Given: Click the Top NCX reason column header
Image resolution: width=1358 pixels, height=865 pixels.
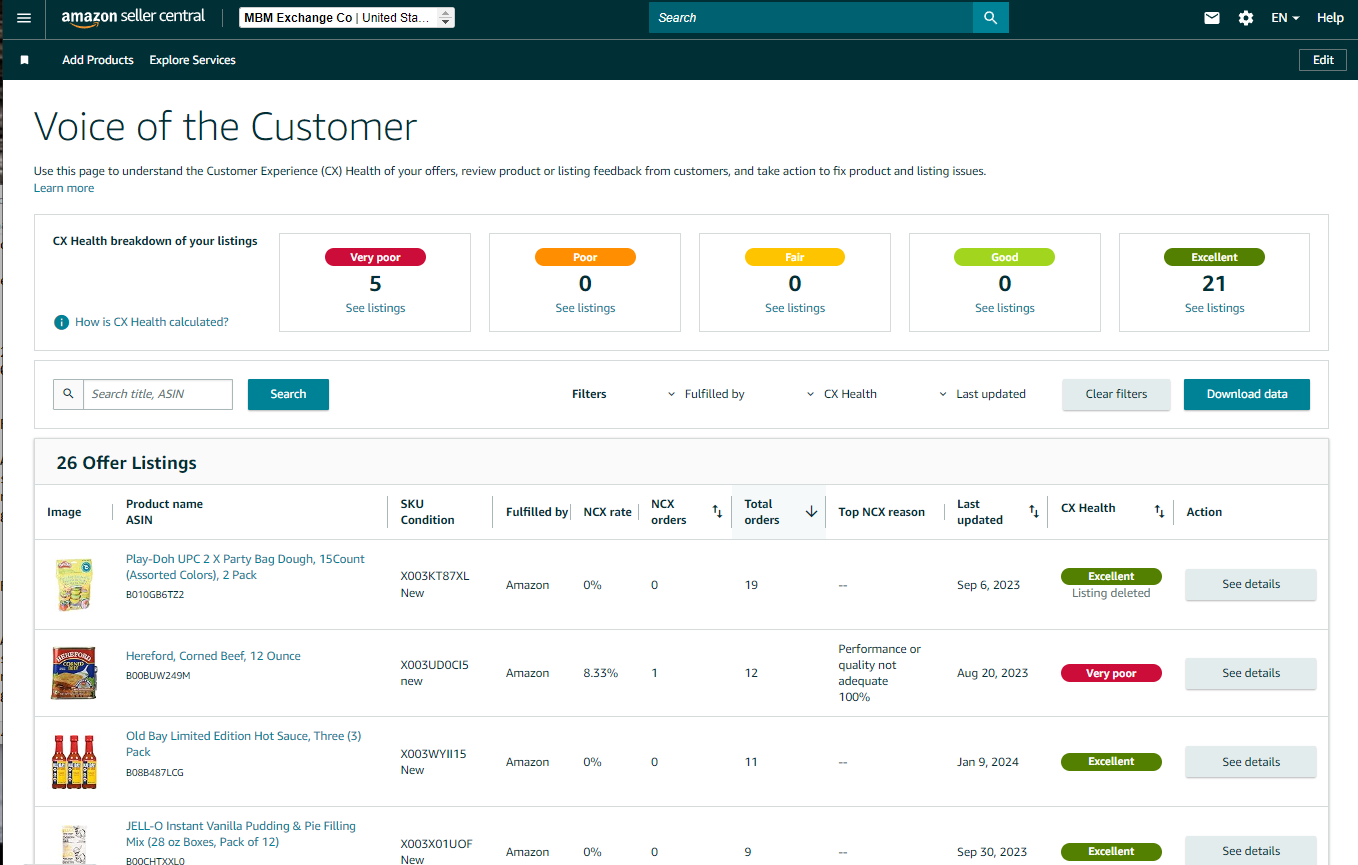Looking at the screenshot, I should (x=882, y=512).
